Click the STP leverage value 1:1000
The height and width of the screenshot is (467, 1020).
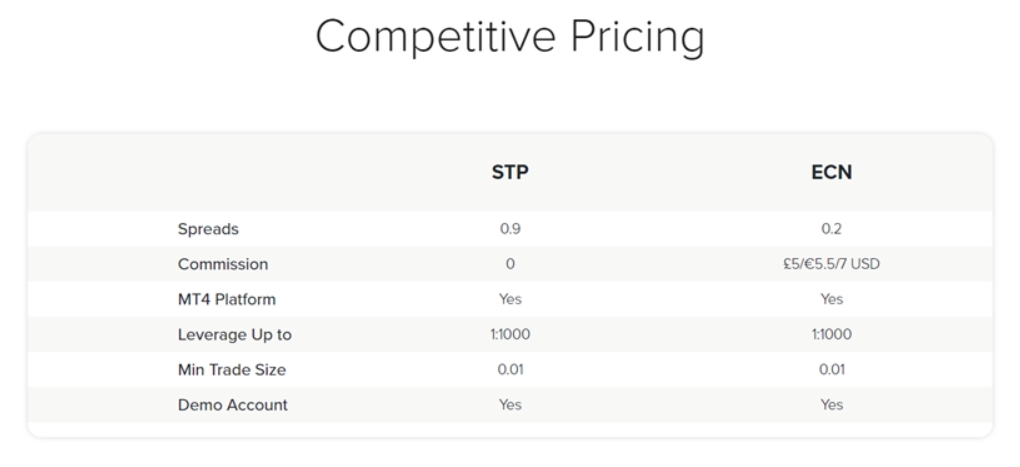pos(510,335)
